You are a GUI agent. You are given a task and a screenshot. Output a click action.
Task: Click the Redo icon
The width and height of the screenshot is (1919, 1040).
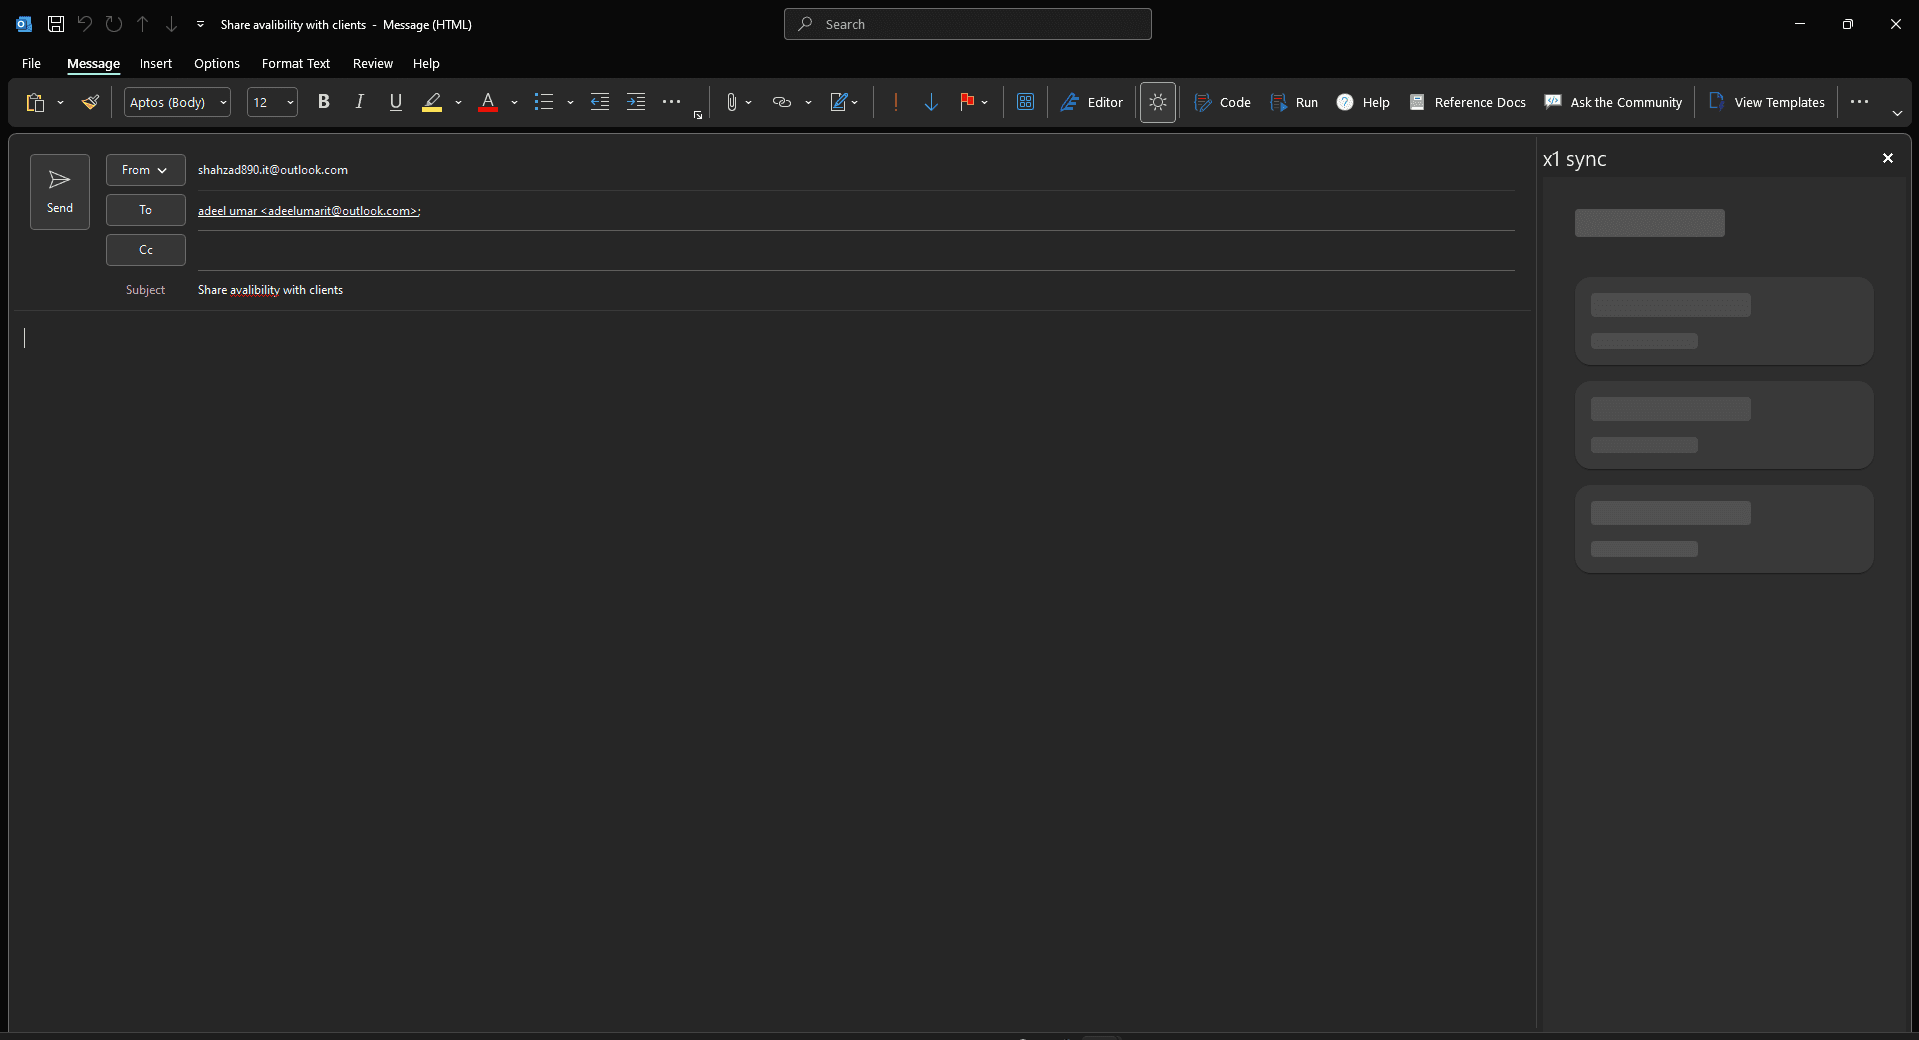[x=114, y=24]
